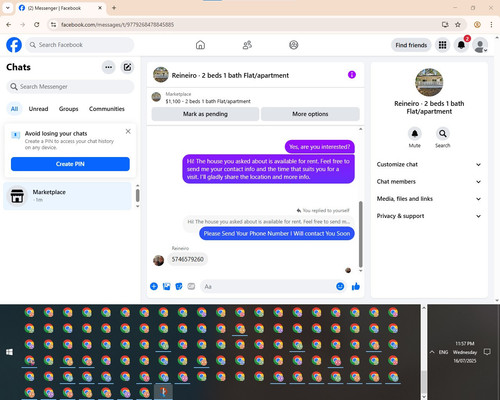Search in conversation magnifier icon
Image resolution: width=500 pixels, height=400 pixels.
coord(443,134)
